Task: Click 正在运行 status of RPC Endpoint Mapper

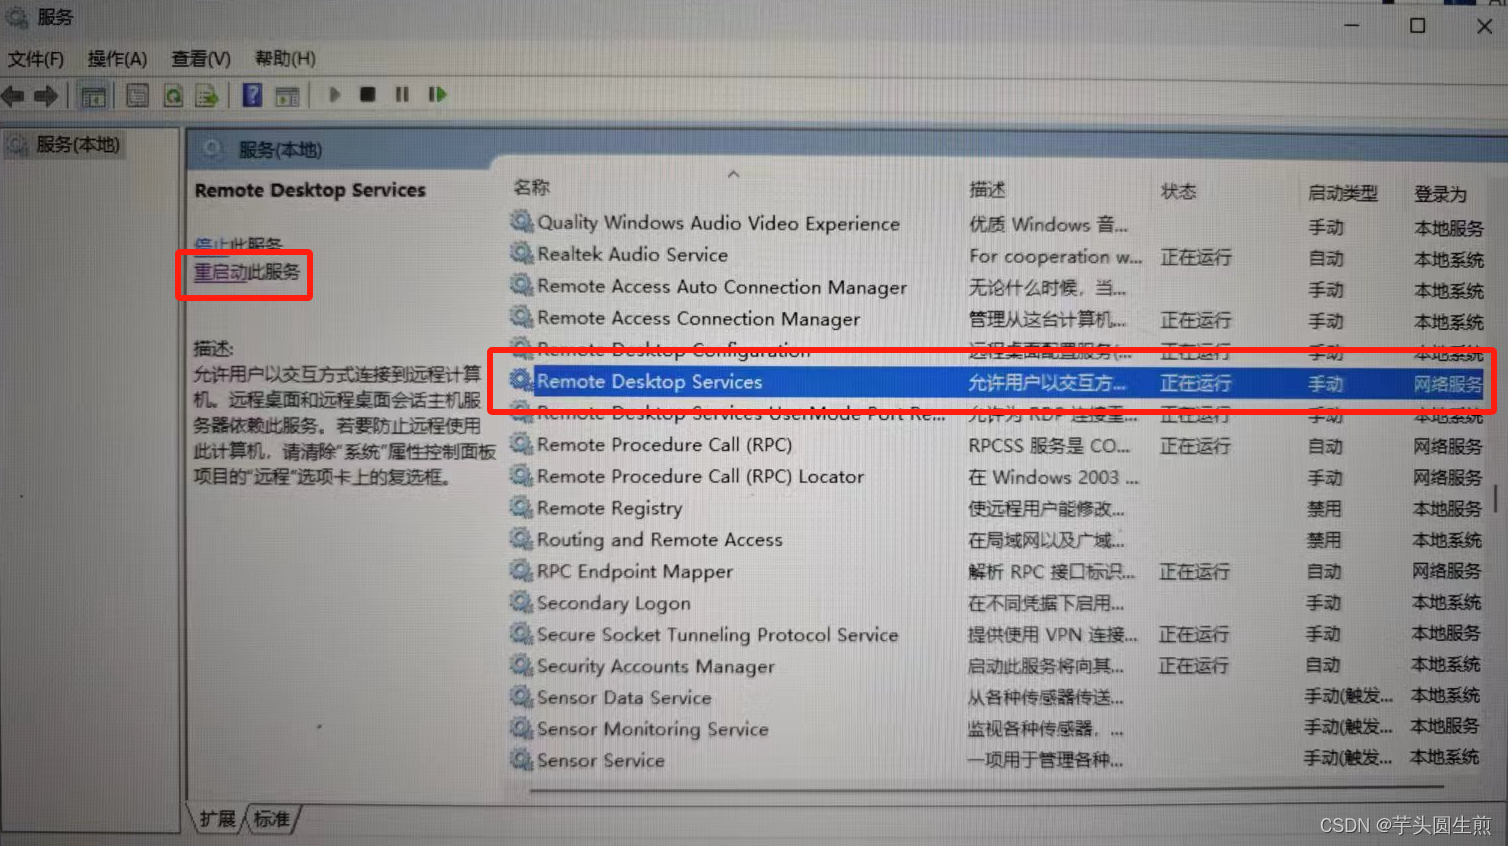Action: tap(1194, 572)
